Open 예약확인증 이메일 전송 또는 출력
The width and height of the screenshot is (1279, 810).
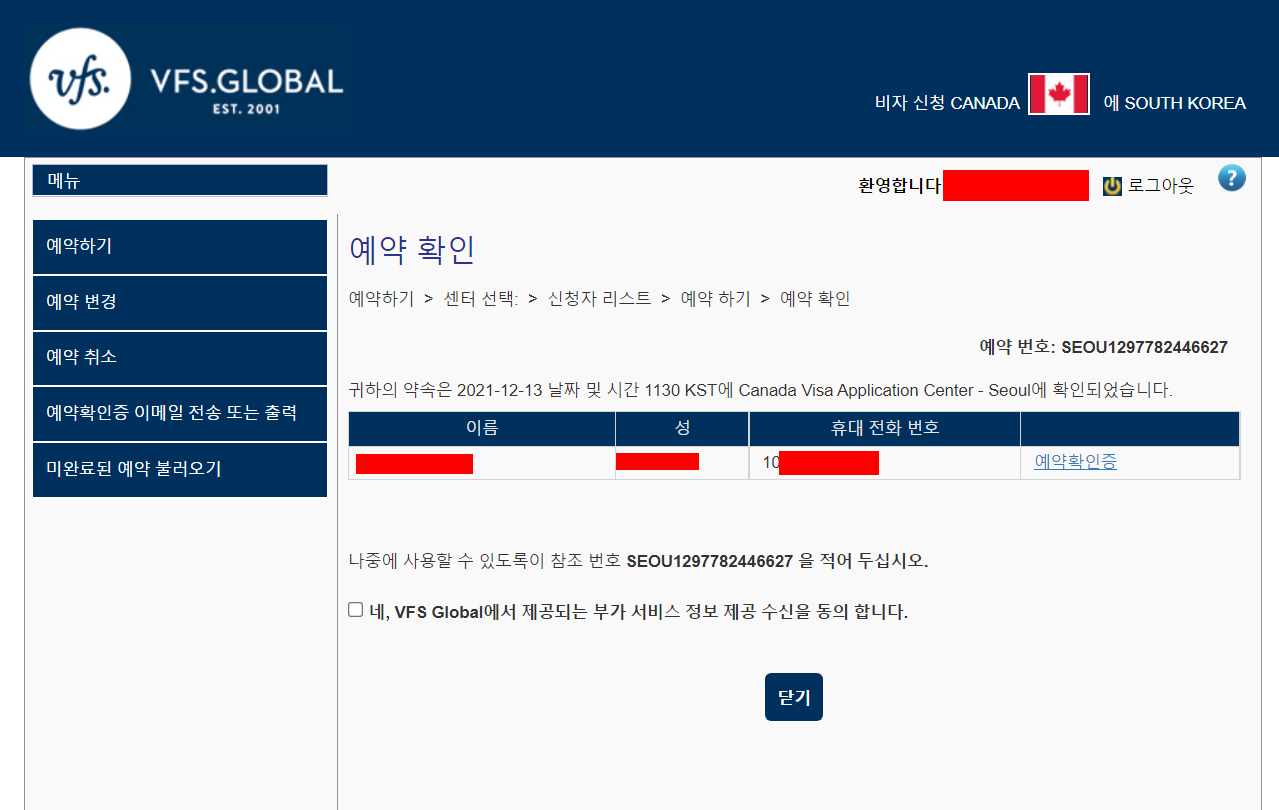click(180, 413)
